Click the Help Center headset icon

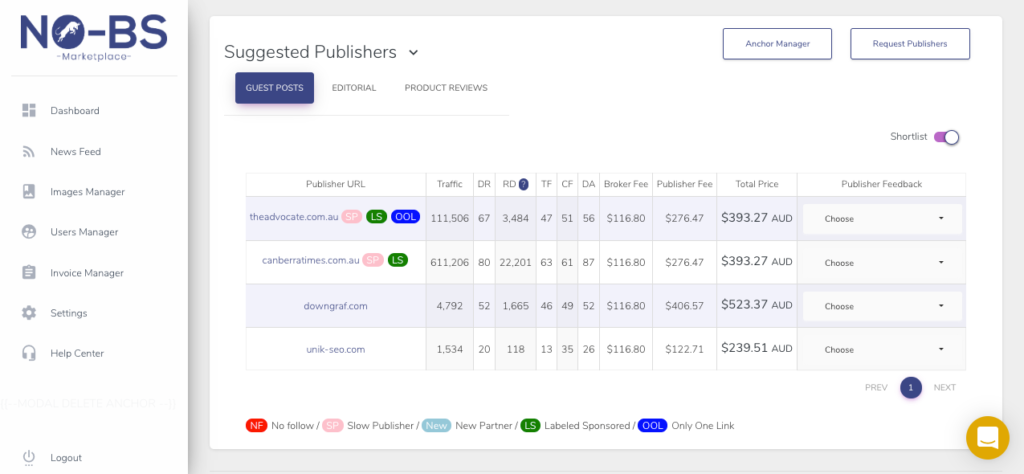29,353
